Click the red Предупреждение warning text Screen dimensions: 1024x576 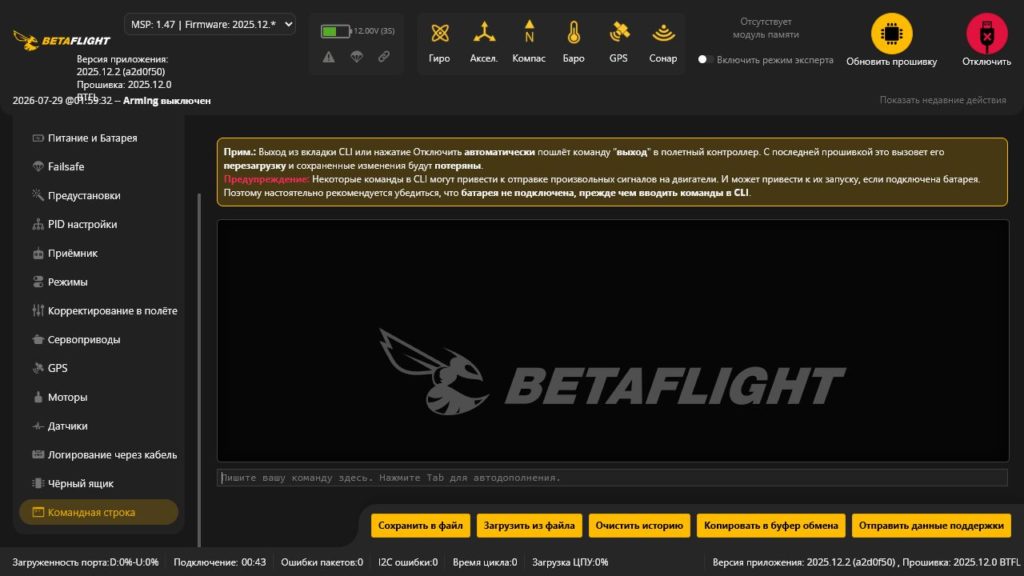tap(266, 179)
